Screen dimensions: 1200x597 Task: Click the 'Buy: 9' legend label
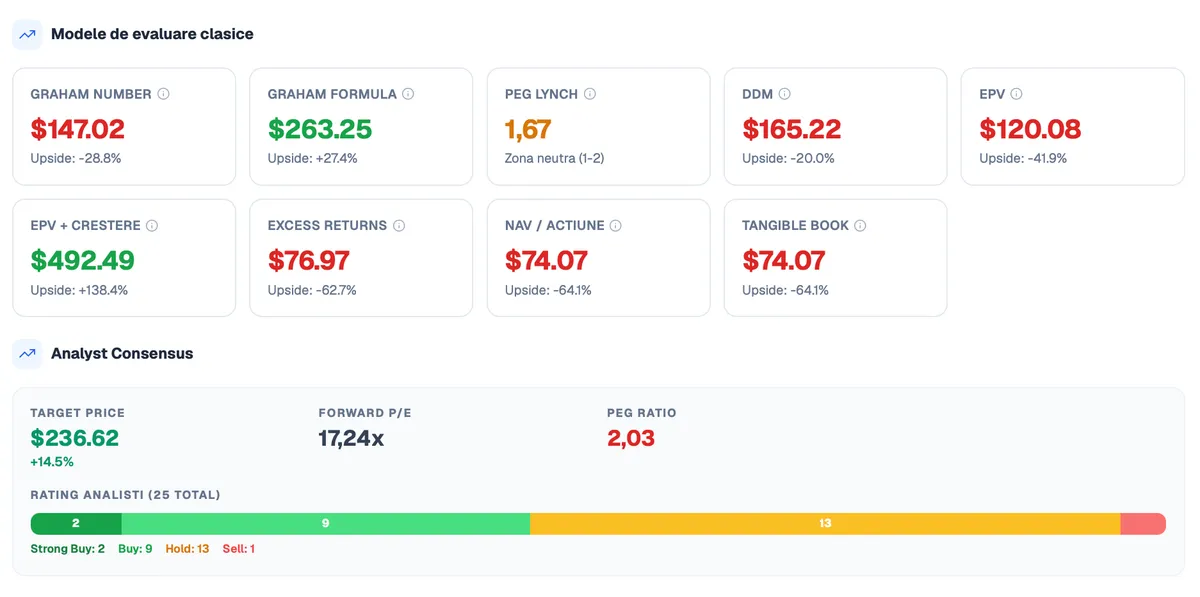click(x=135, y=549)
